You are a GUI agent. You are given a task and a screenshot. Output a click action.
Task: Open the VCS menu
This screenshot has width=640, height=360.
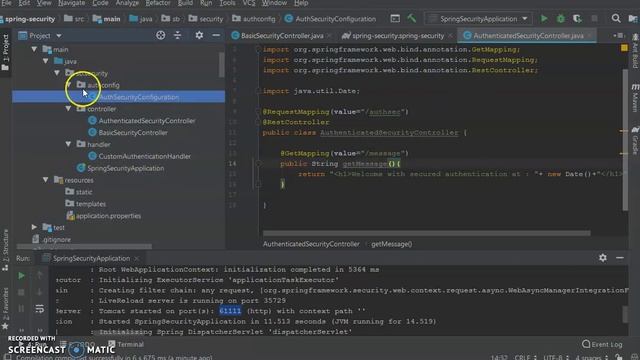point(249,3)
